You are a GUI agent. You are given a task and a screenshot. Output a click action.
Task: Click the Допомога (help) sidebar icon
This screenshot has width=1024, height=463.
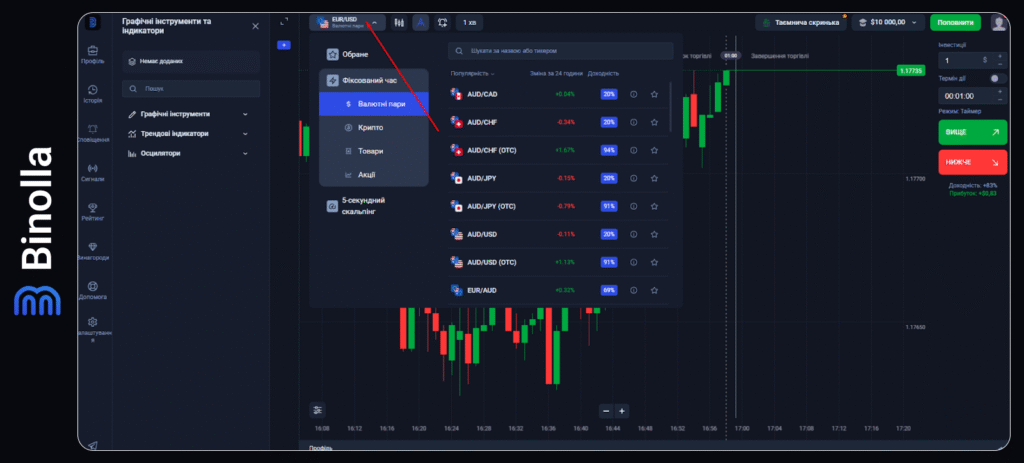coord(92,287)
